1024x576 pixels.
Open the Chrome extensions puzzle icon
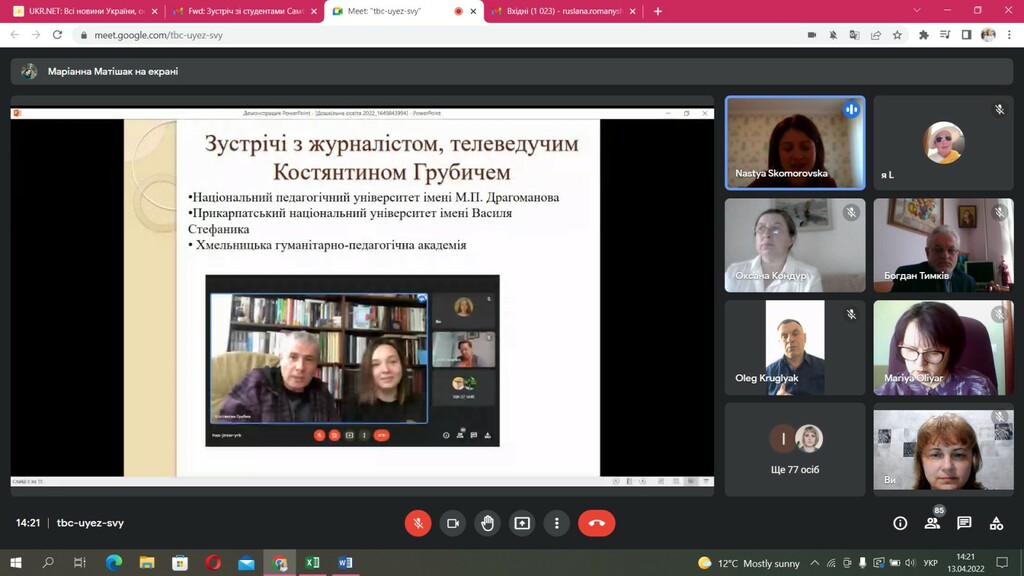point(924,34)
